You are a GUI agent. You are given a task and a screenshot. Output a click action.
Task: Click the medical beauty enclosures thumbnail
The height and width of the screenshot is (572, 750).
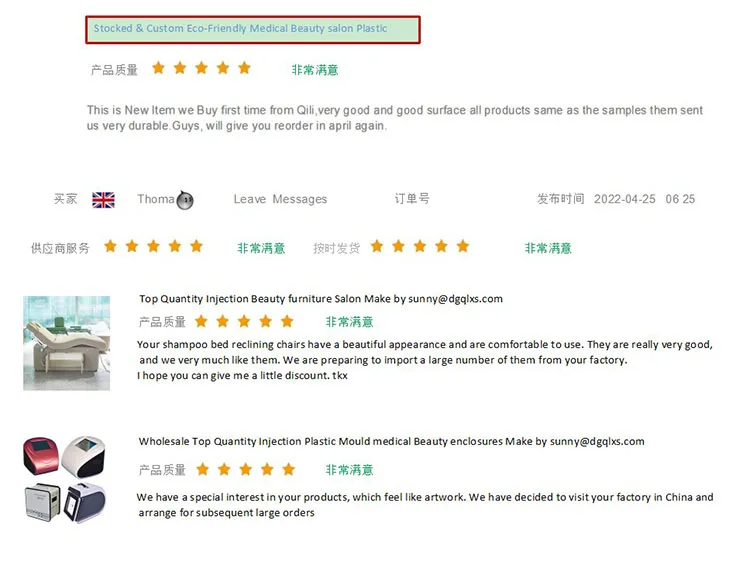click(x=65, y=478)
